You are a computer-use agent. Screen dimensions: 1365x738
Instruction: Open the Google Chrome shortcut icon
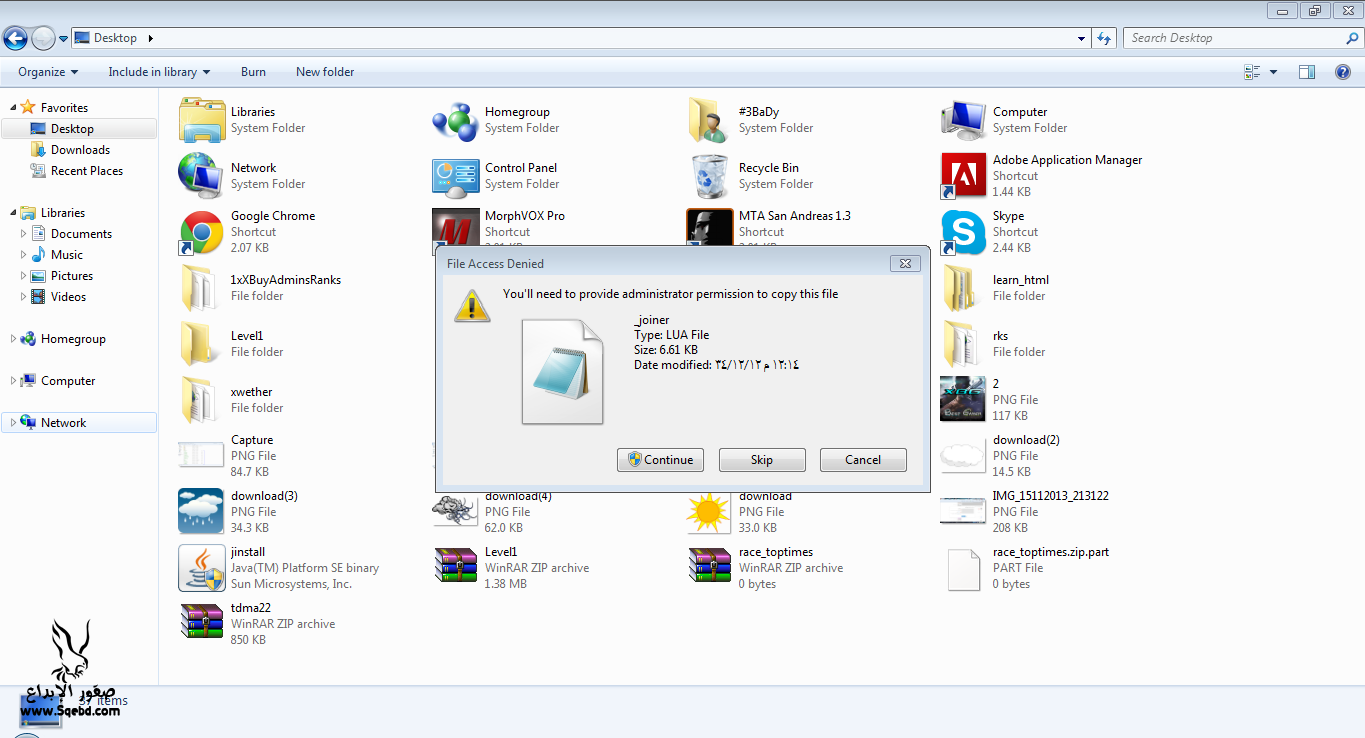click(x=201, y=232)
